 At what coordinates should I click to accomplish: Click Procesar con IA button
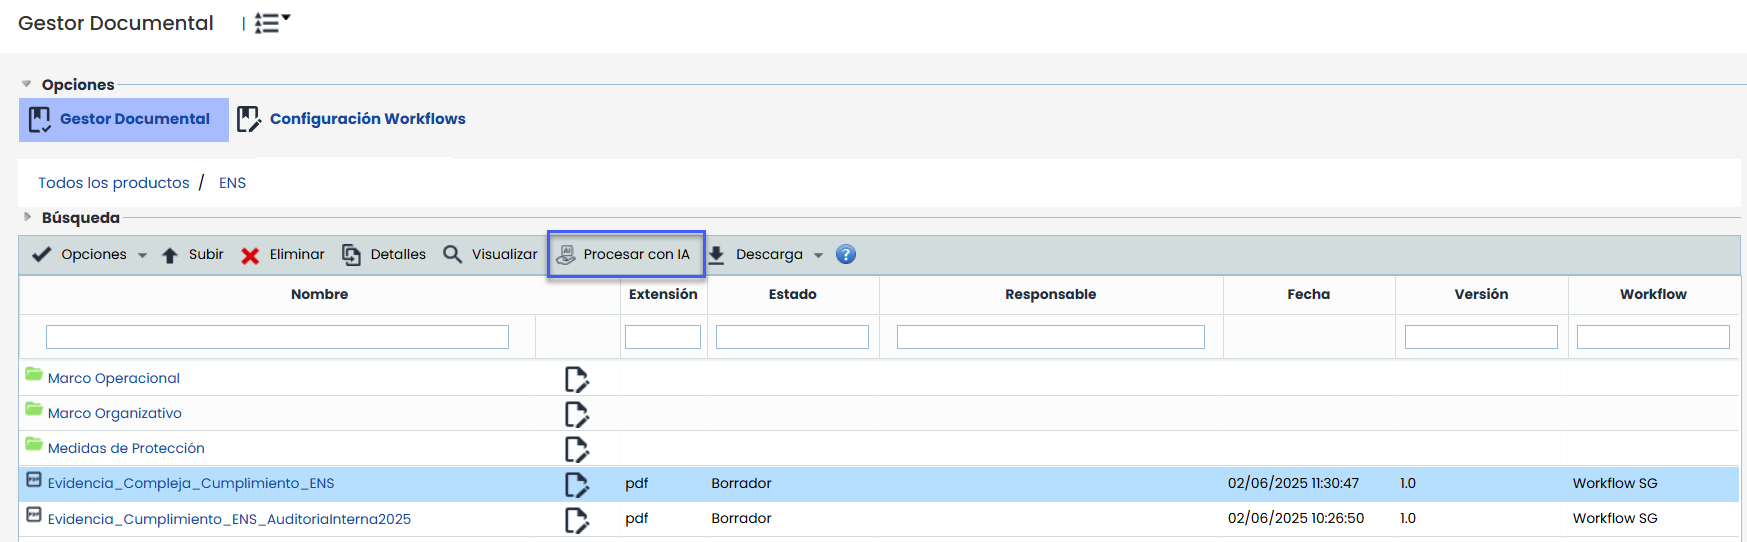[626, 254]
